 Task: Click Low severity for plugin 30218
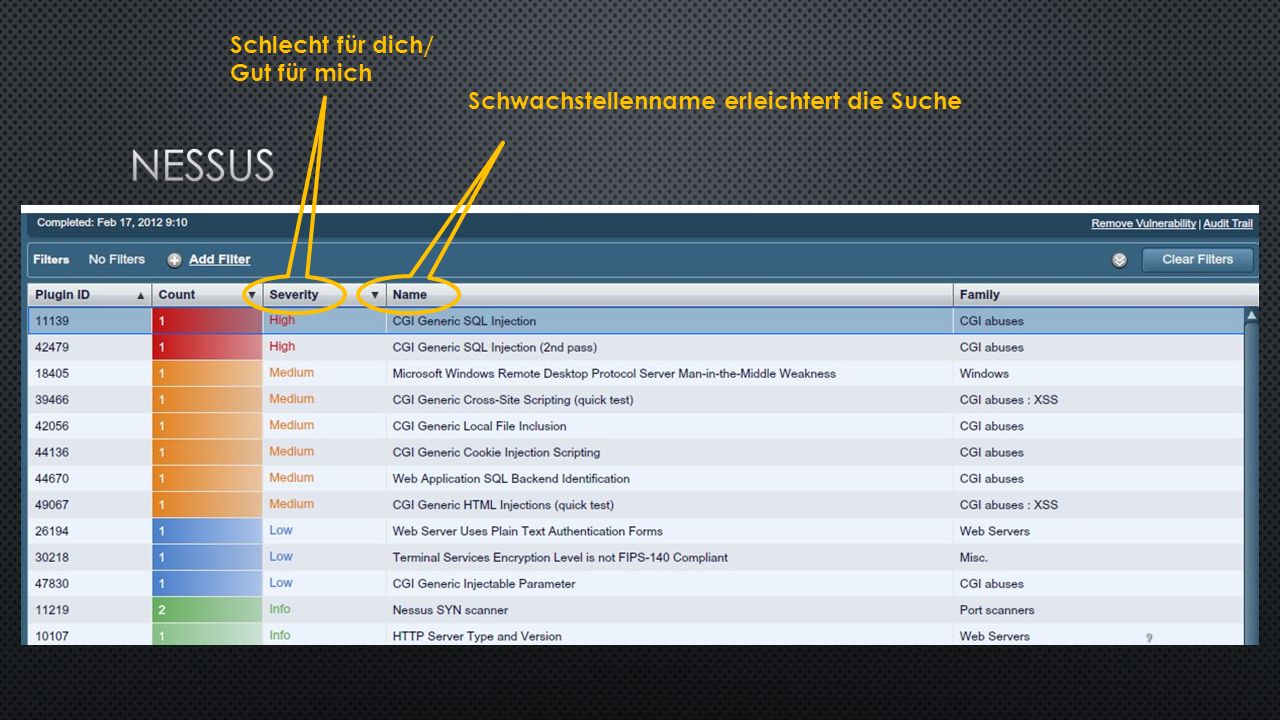281,556
